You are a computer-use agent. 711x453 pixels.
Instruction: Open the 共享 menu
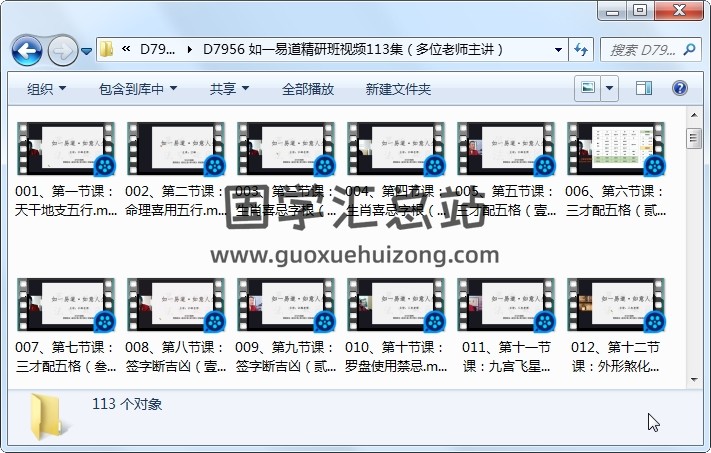point(229,89)
